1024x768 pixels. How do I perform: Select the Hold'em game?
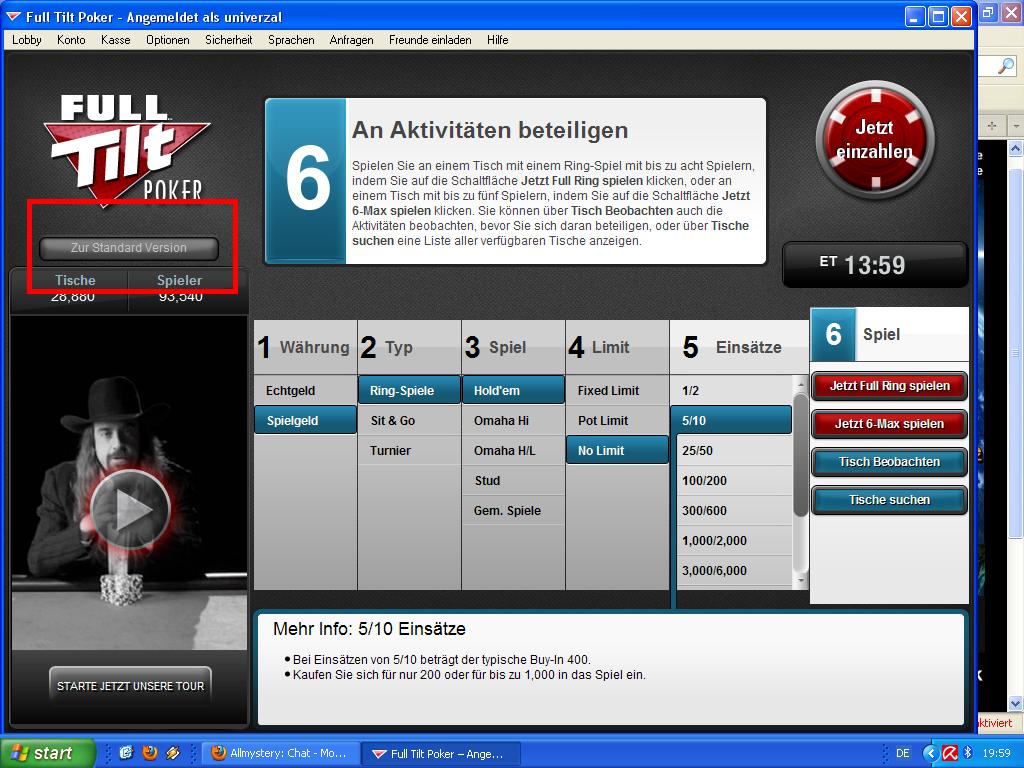tap(513, 391)
